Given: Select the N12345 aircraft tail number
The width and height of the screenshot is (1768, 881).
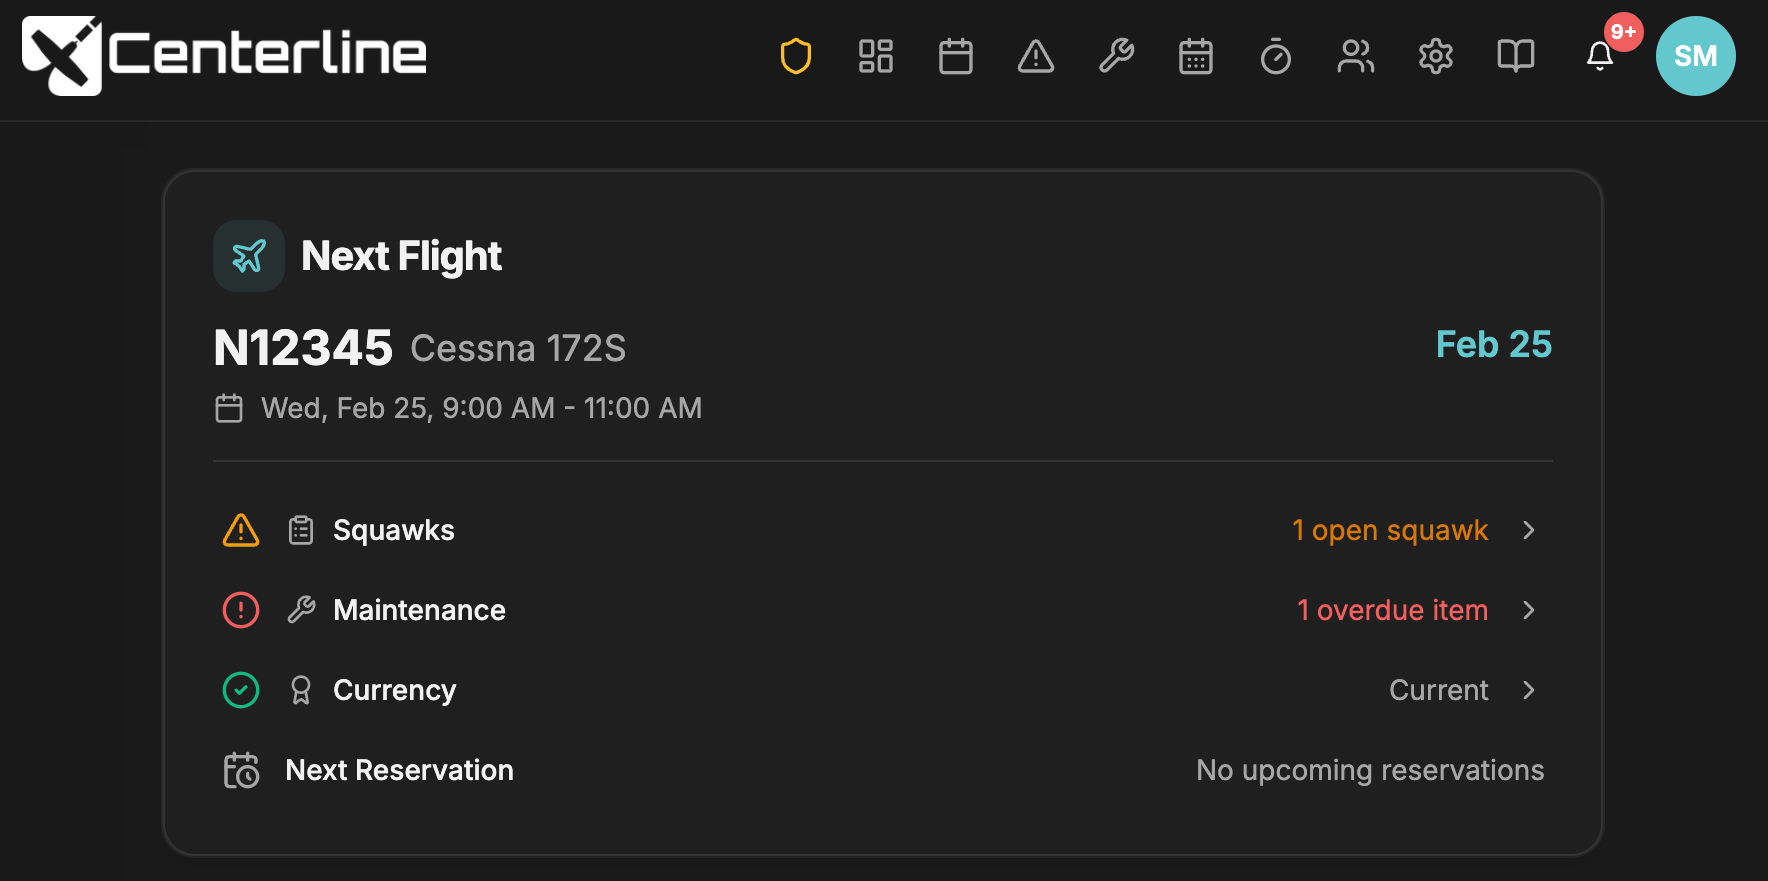Looking at the screenshot, I should pos(303,348).
